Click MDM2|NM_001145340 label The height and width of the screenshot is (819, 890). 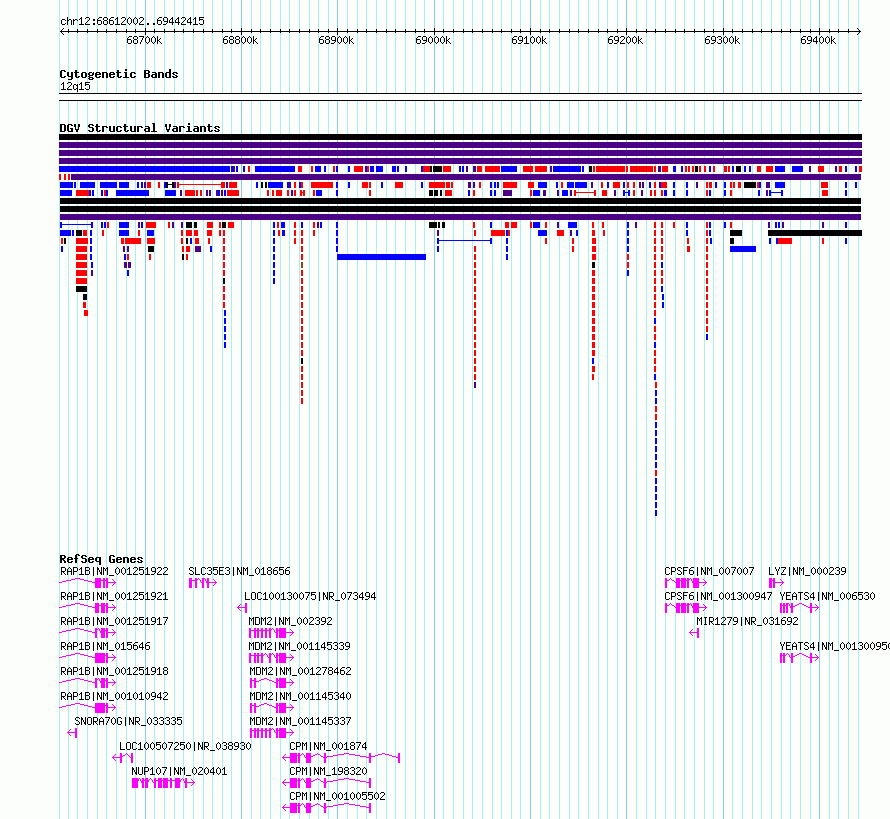(300, 696)
